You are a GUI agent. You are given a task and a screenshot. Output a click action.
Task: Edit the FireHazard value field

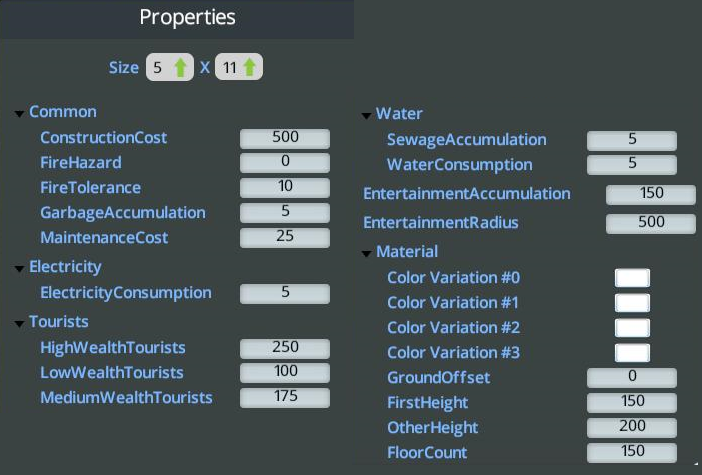[x=285, y=163]
